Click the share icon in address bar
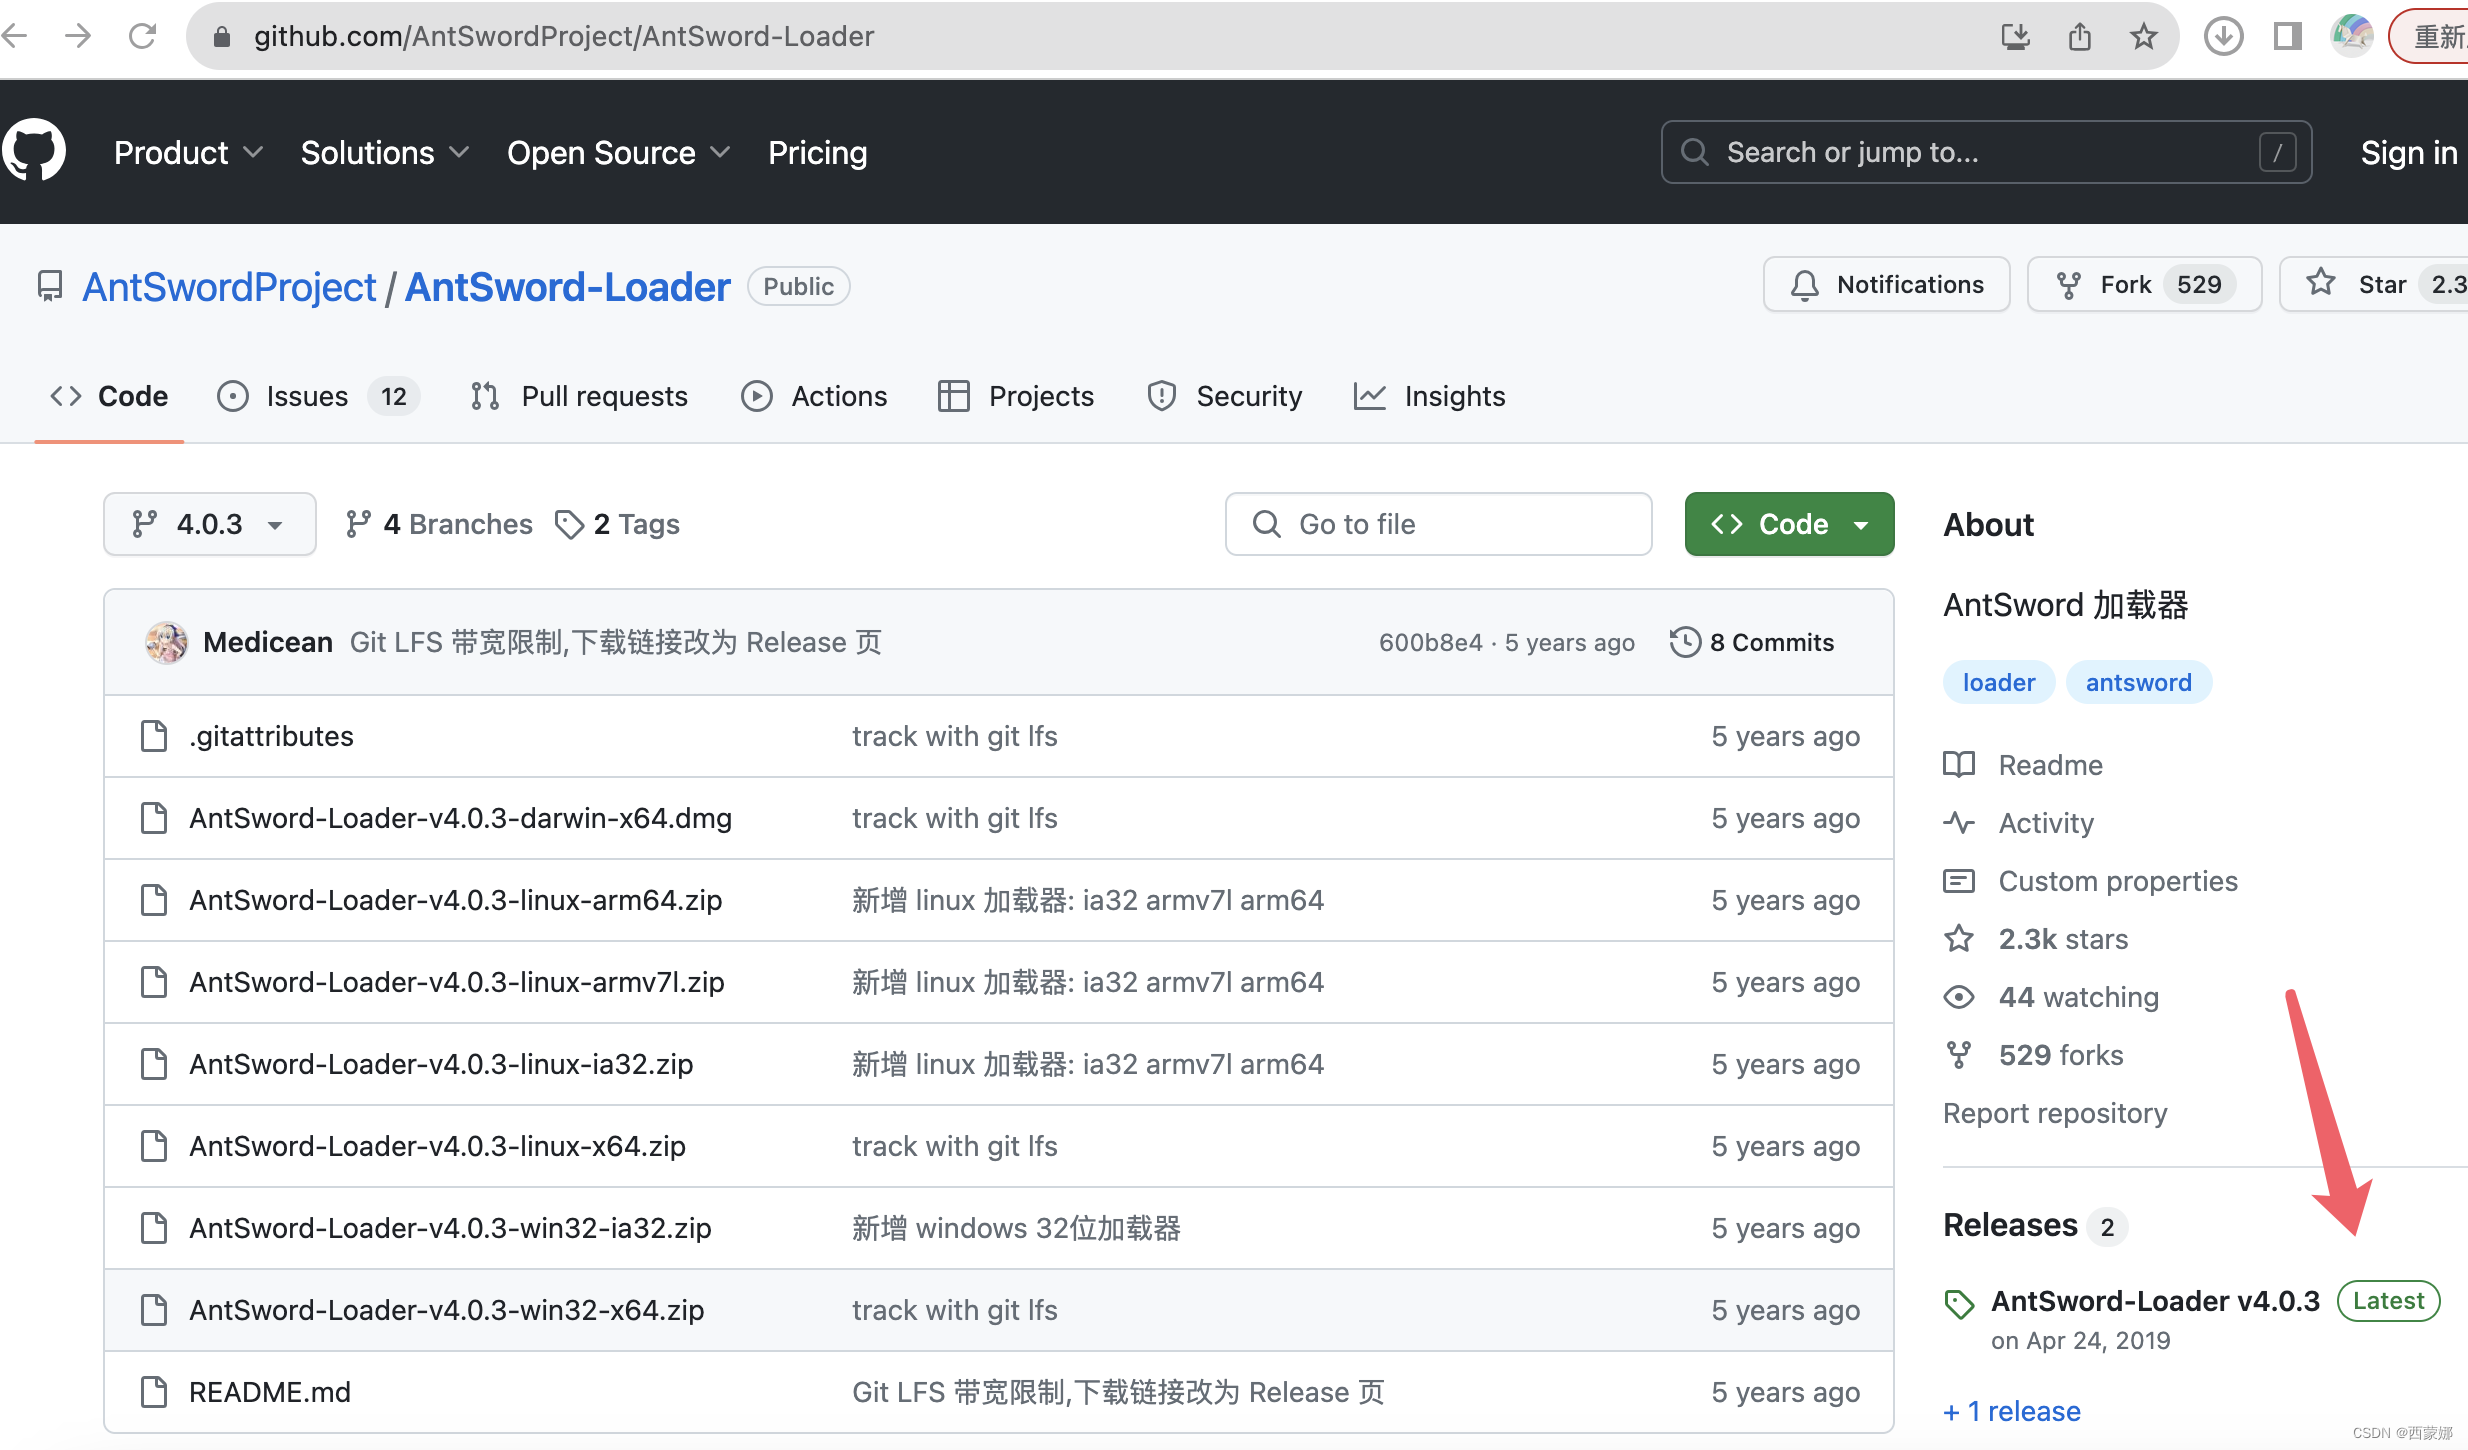The width and height of the screenshot is (2468, 1450). click(x=2080, y=37)
